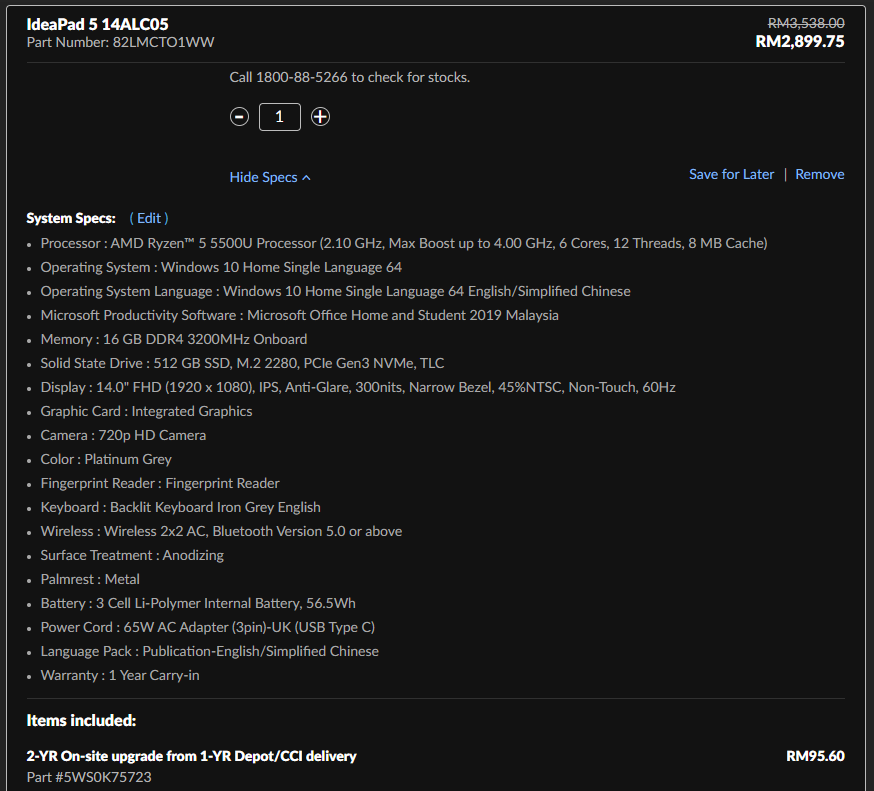Select the Part Number 82LMCTO1WW text
The height and width of the screenshot is (791, 874).
tap(120, 42)
